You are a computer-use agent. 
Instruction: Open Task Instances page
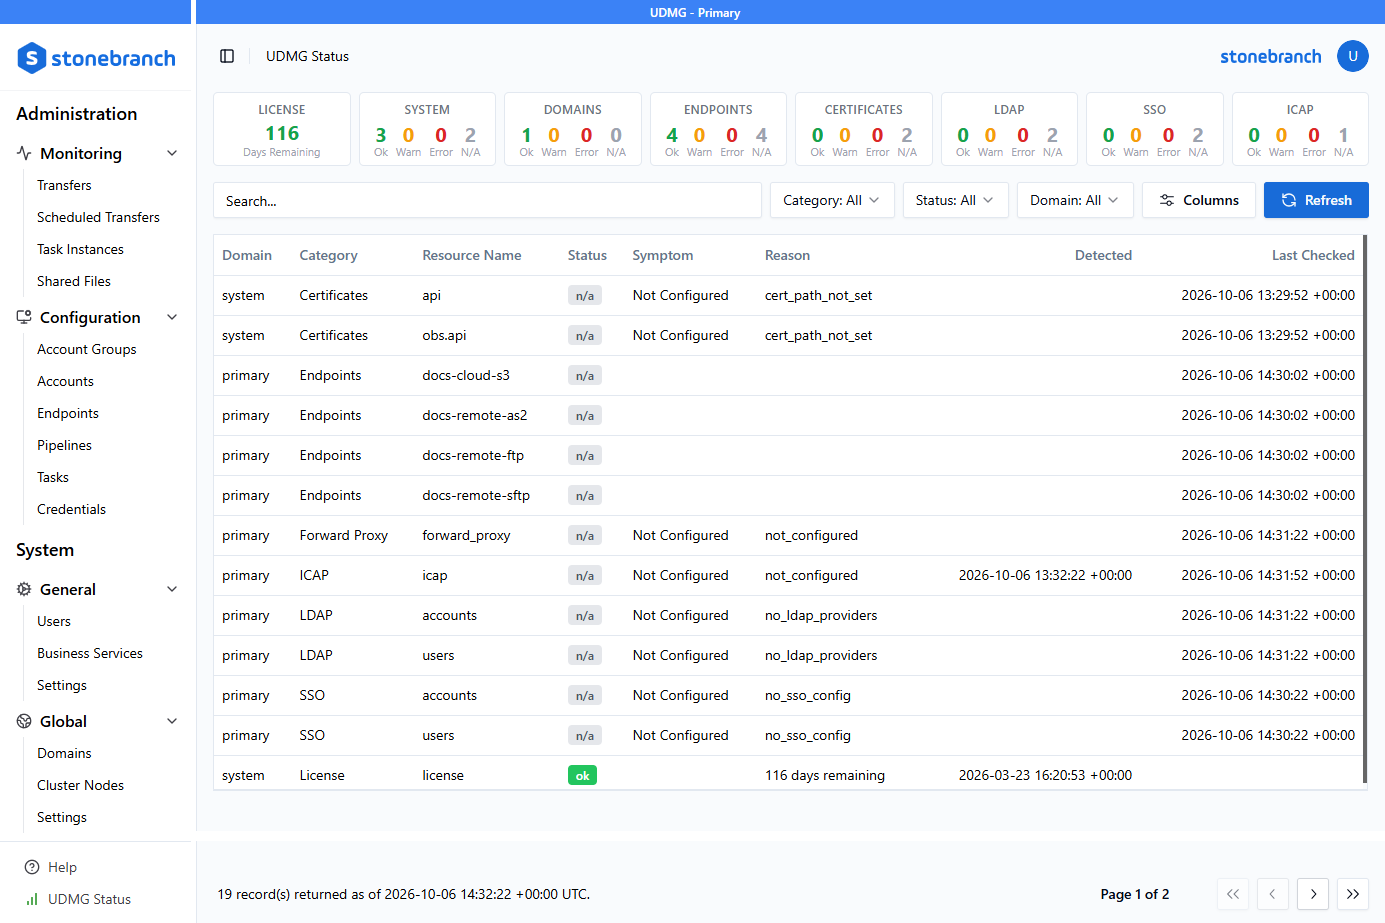[x=80, y=249]
